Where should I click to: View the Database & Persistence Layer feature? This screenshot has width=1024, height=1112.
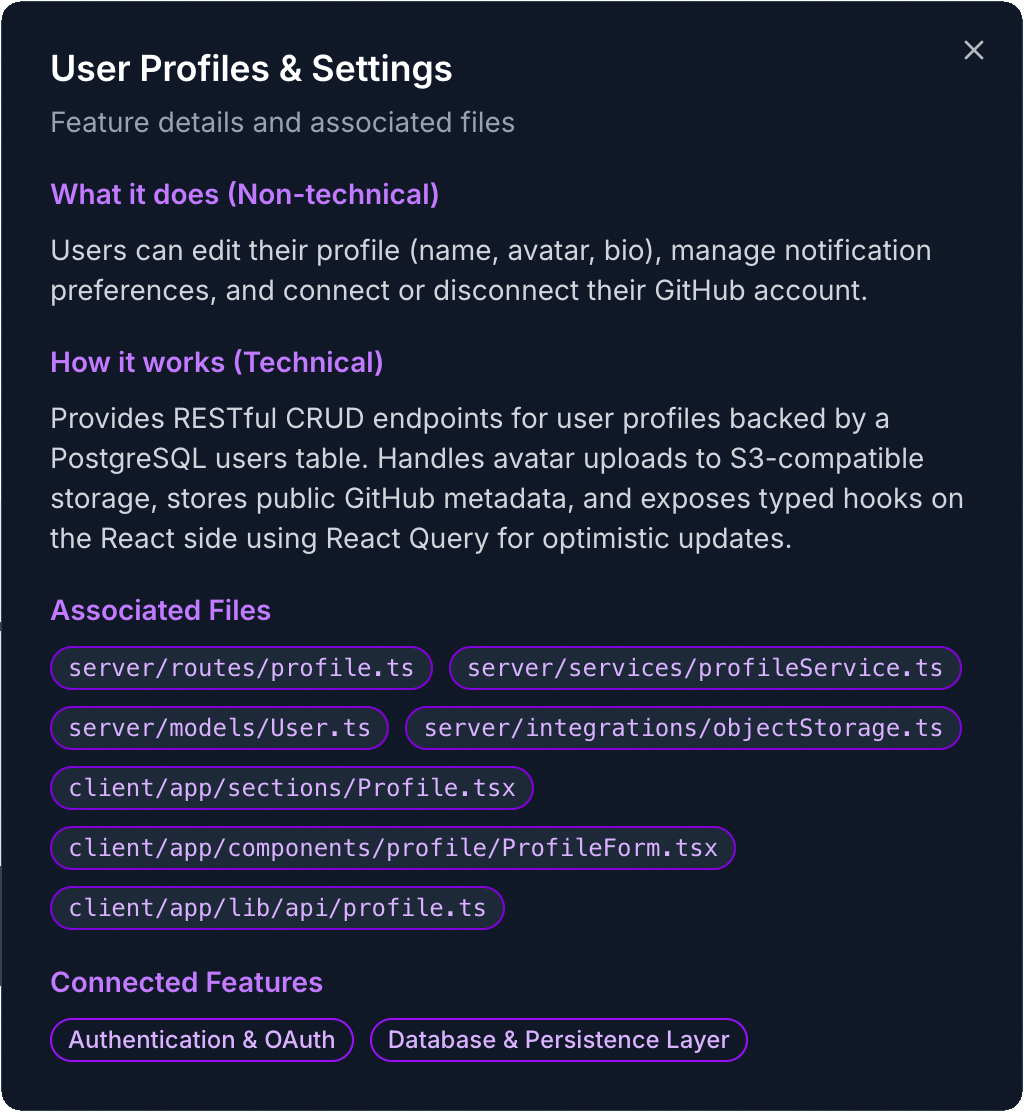click(x=558, y=1040)
